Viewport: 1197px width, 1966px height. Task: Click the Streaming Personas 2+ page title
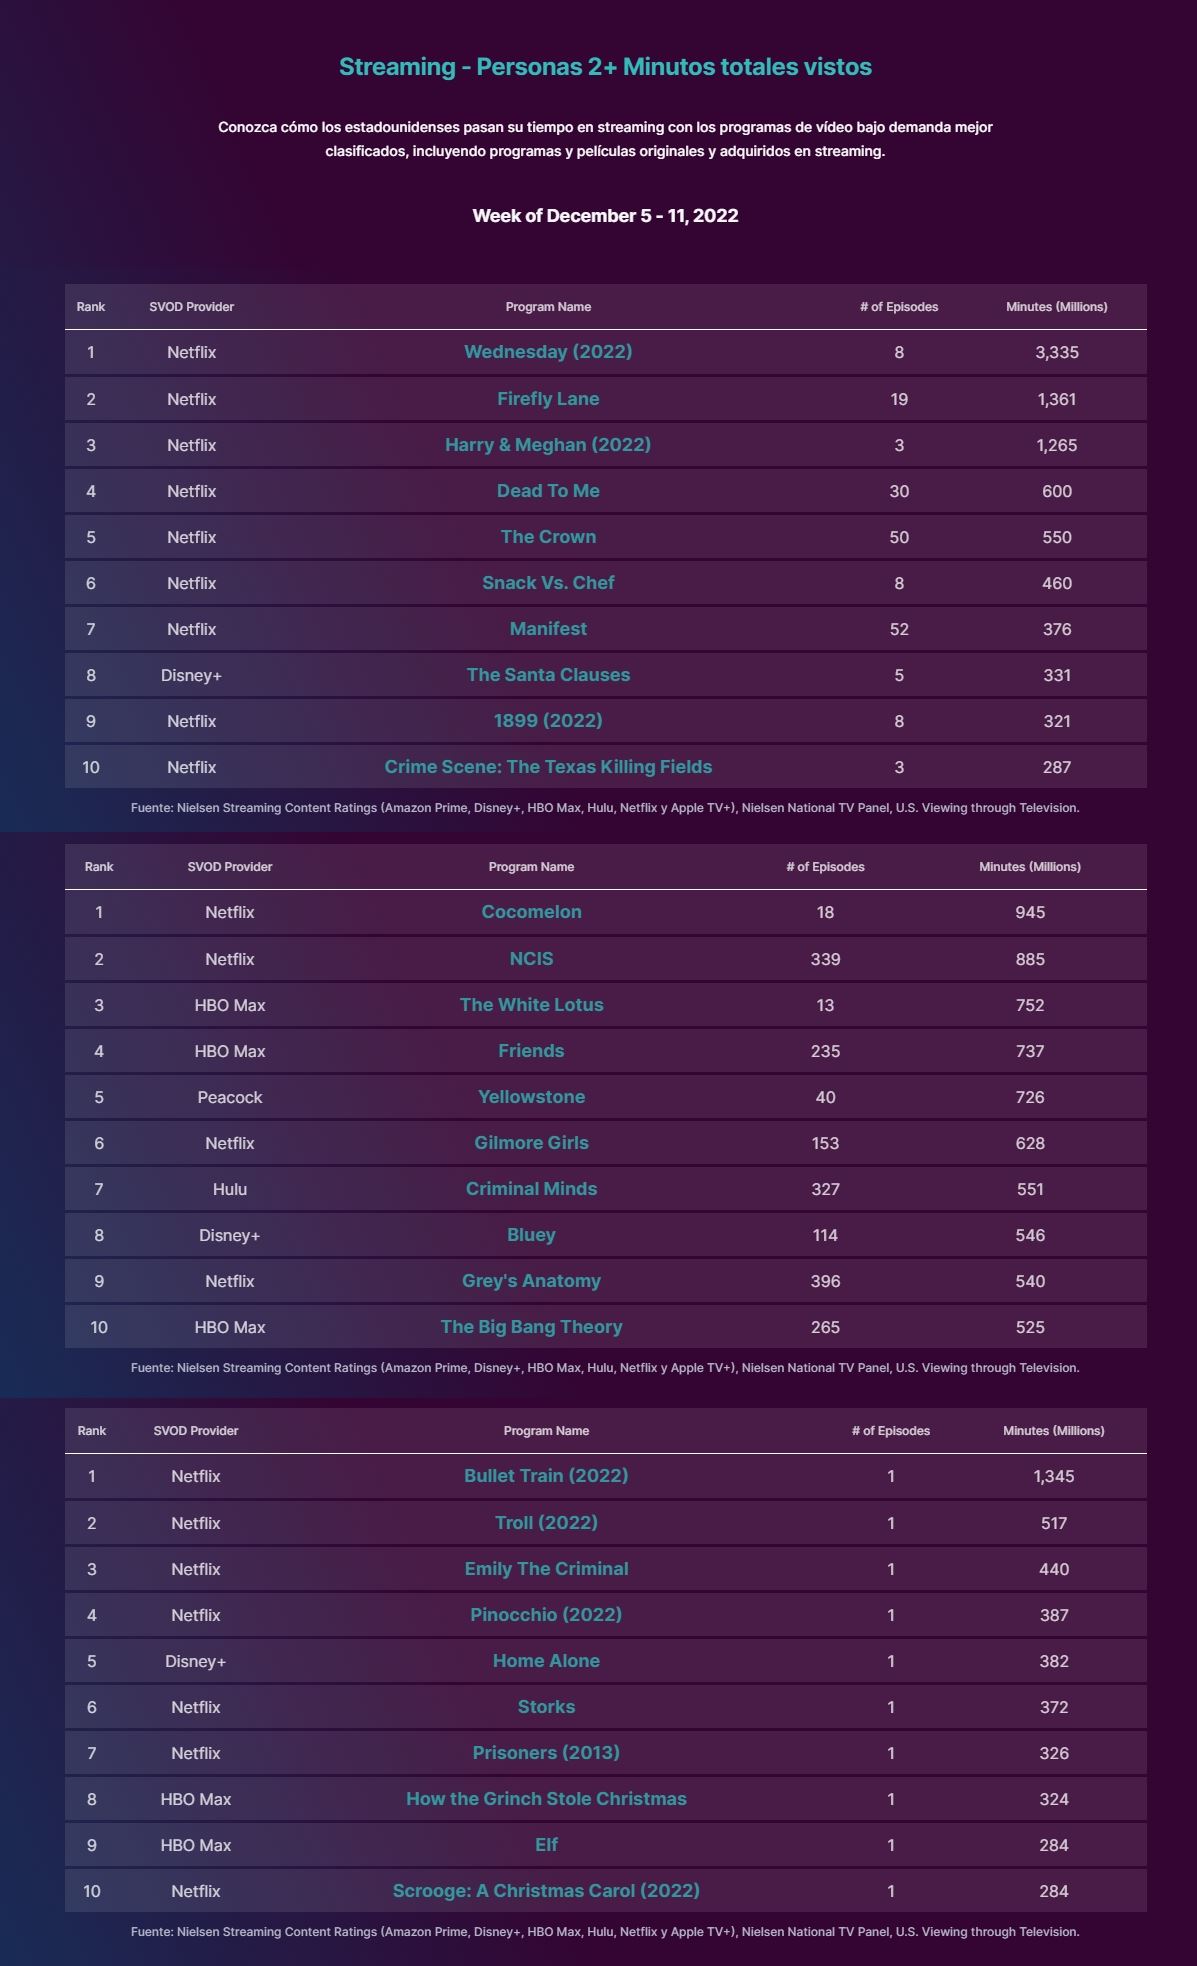pyautogui.click(x=605, y=67)
